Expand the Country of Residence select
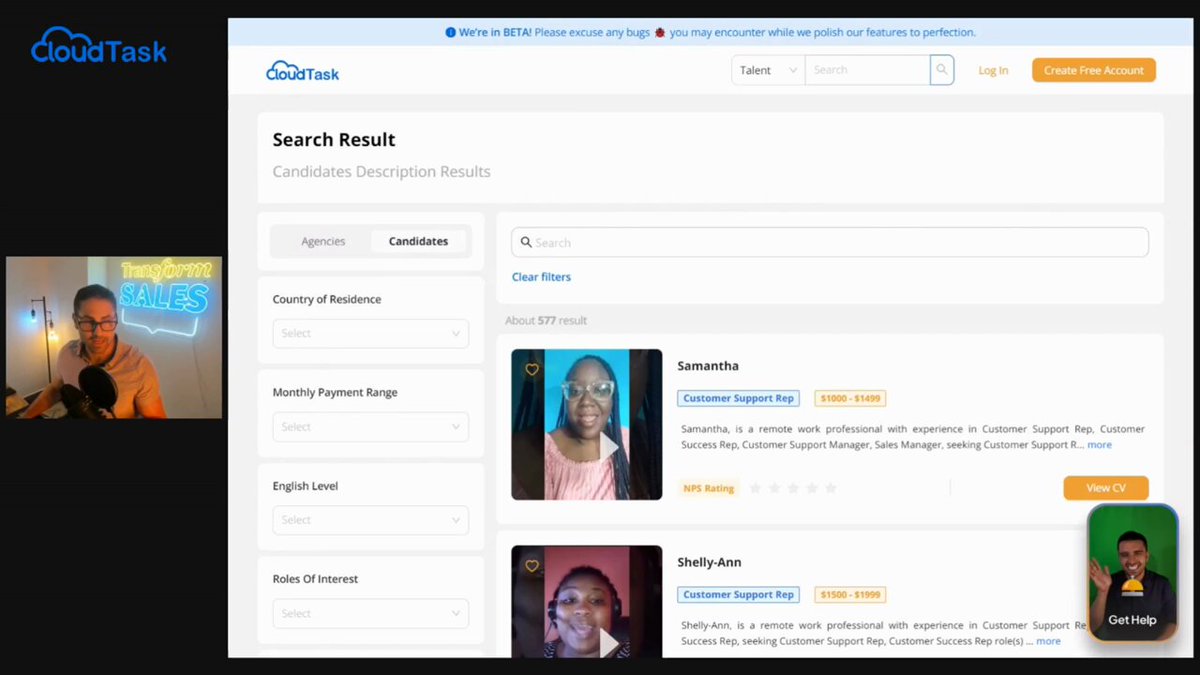Screen dimensions: 1200x675 pos(370,333)
